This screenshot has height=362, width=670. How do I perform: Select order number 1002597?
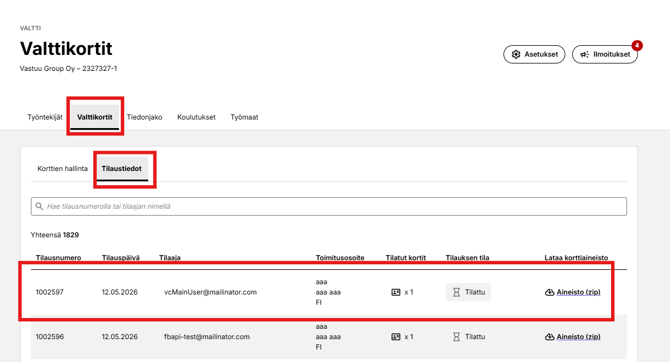pyautogui.click(x=50, y=292)
